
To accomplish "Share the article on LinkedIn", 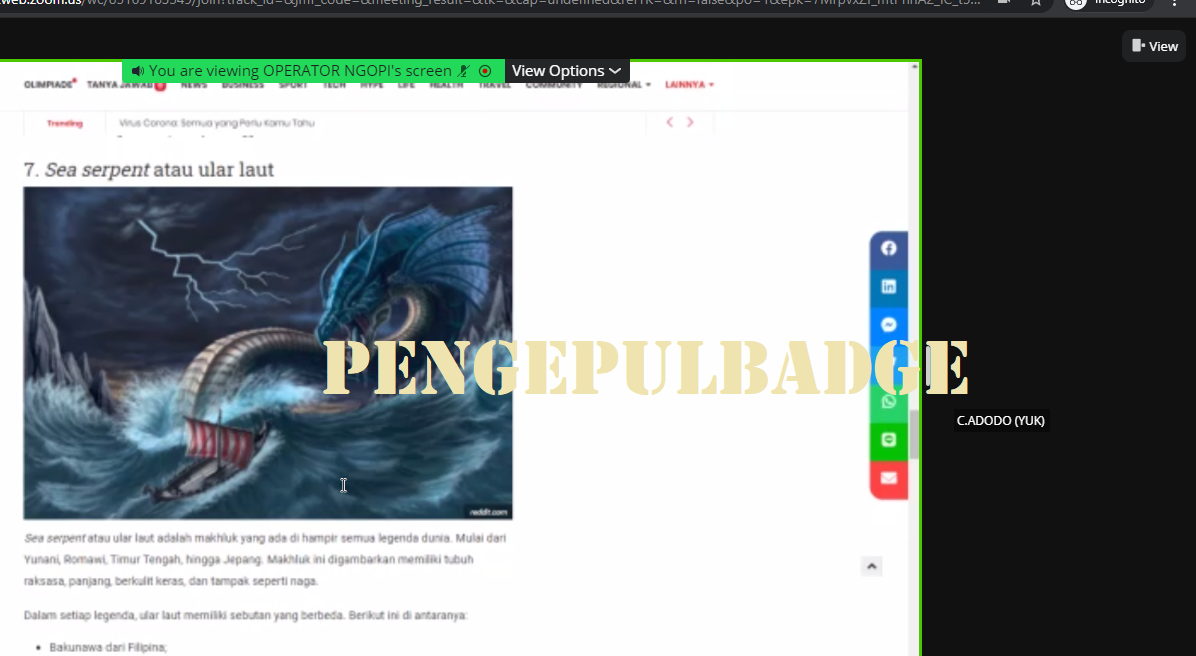I will click(889, 287).
